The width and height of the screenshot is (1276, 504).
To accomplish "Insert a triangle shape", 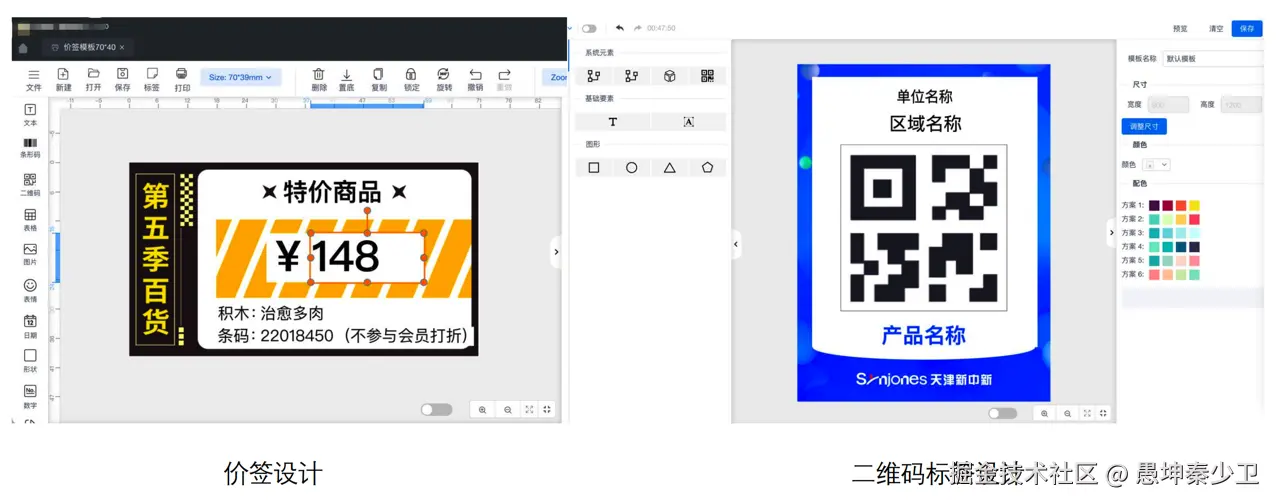I will (x=670, y=168).
